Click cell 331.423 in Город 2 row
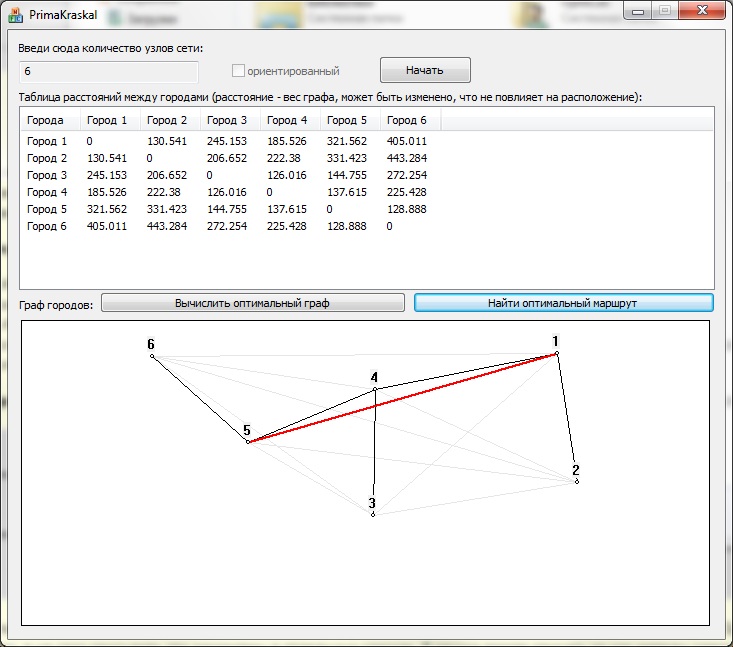This screenshot has height=647, width=733. pos(347,158)
